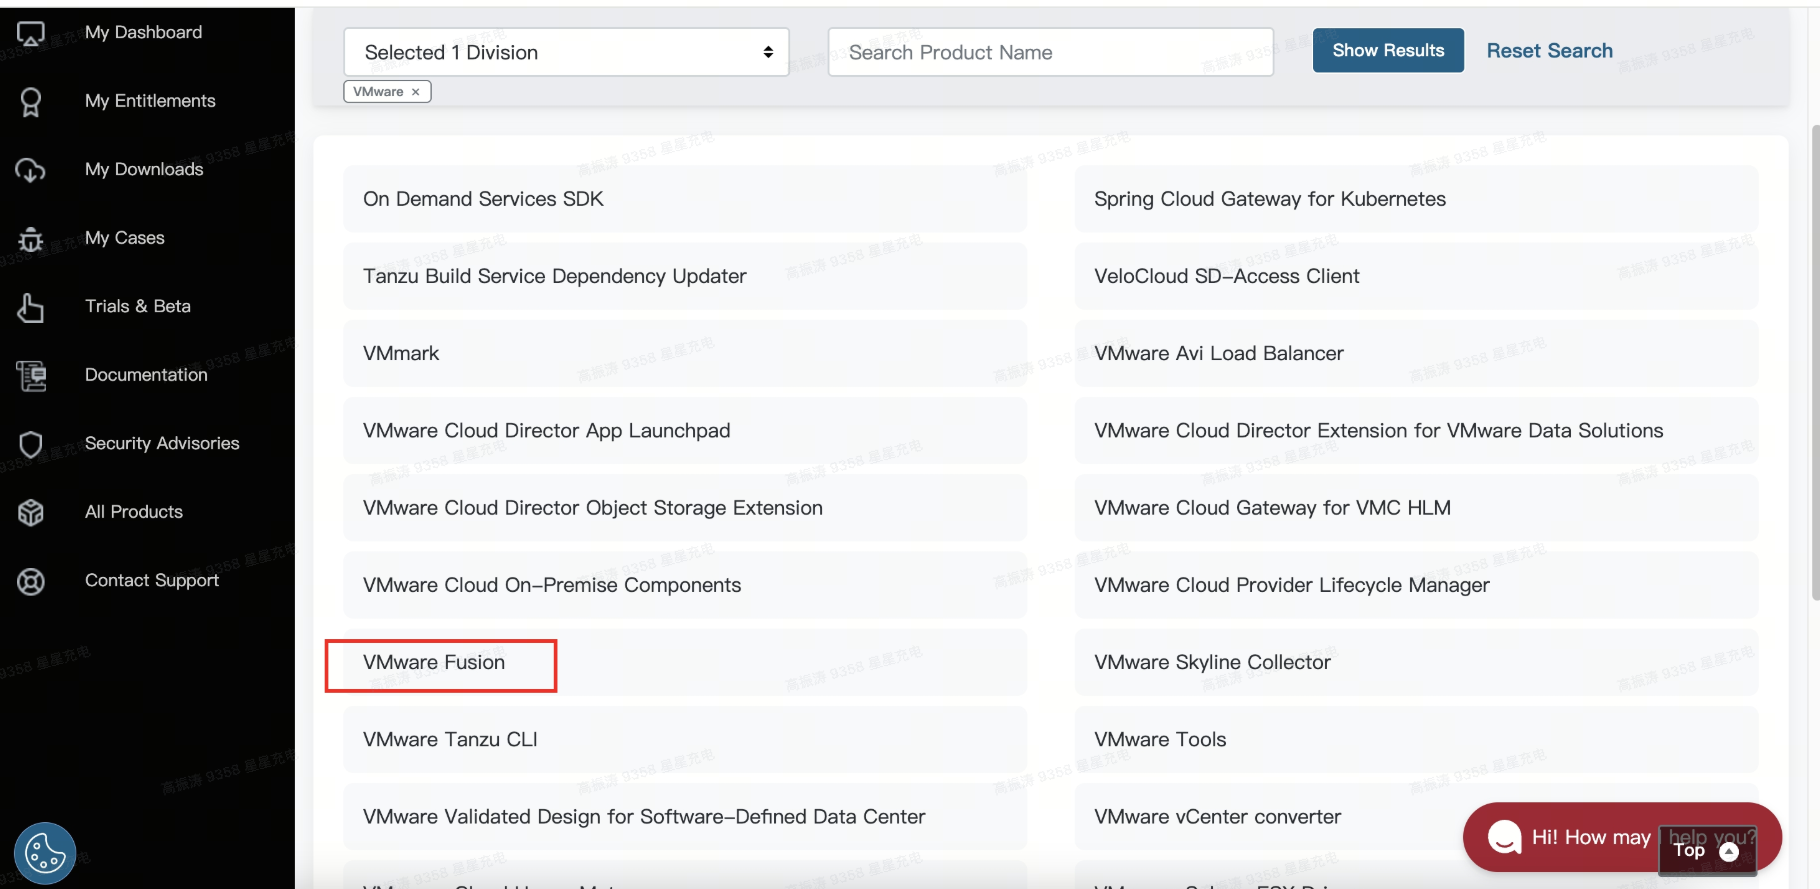The width and height of the screenshot is (1820, 889).
Task: Select the VMmark product row
Action: click(685, 353)
